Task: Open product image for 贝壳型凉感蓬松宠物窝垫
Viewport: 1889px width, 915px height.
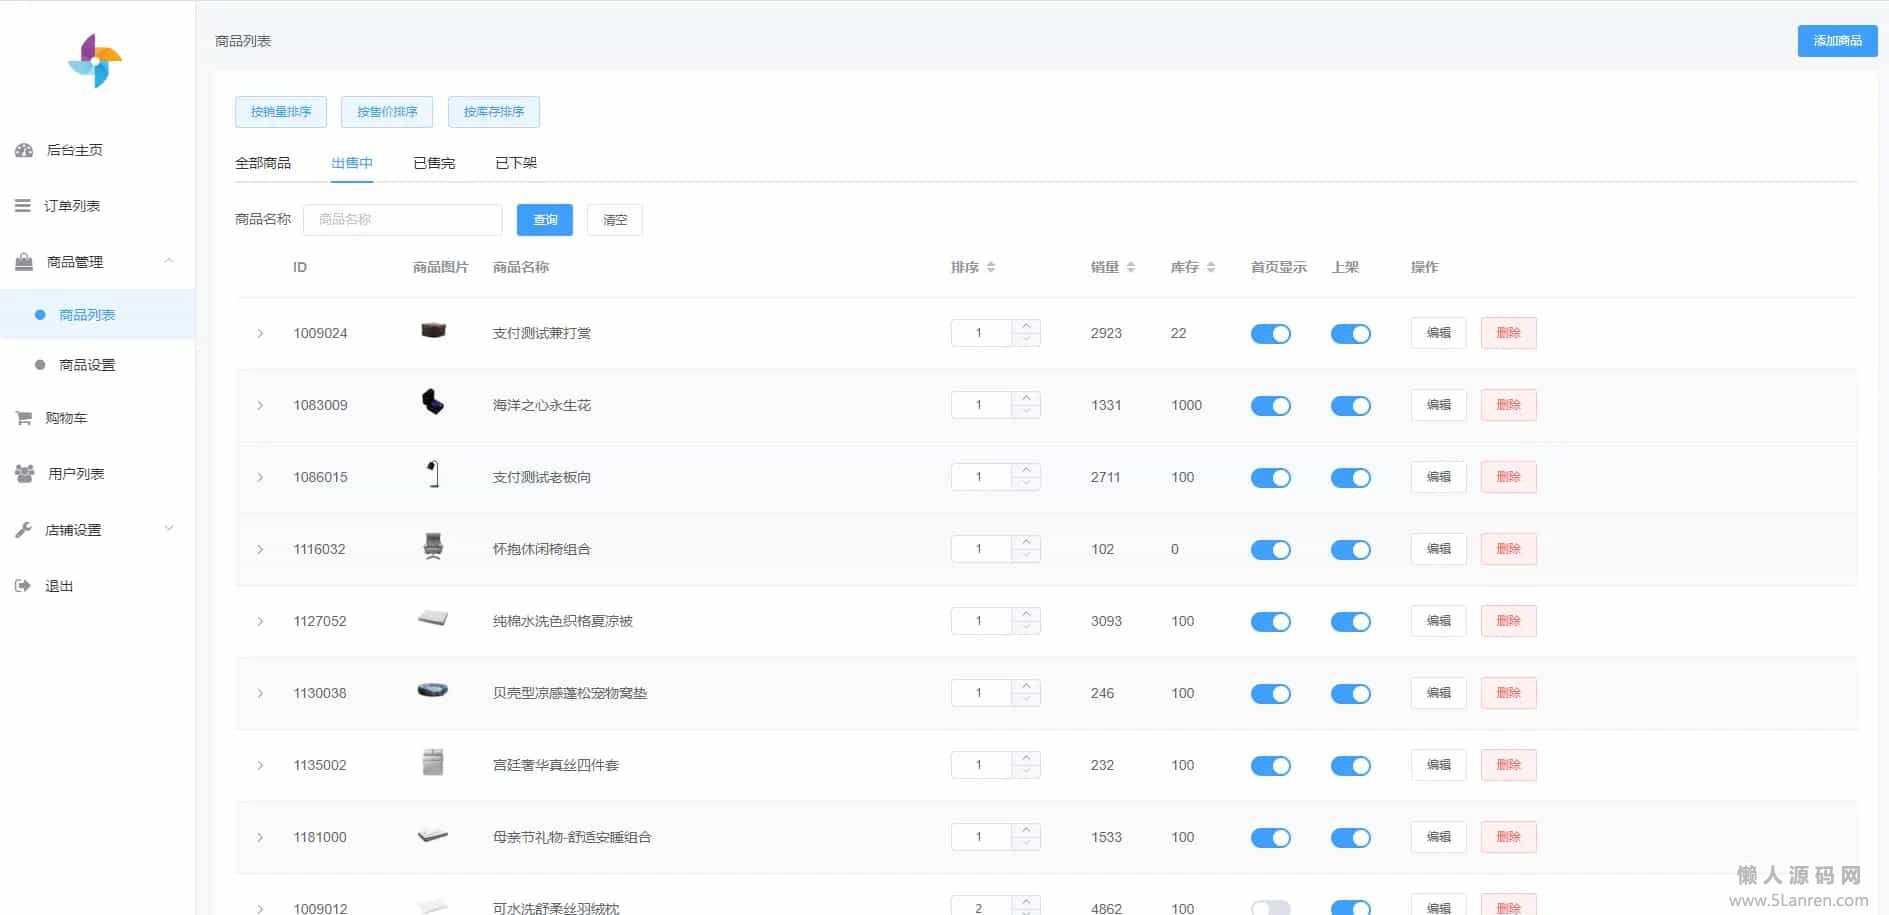Action: tap(433, 691)
